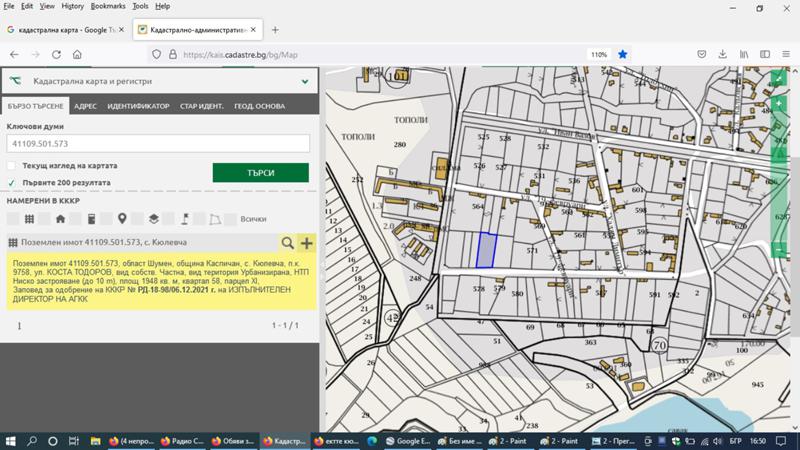The image size is (800, 450).
Task: Toggle 'Първите 200 резултата' checkbox
Action: click(12, 183)
